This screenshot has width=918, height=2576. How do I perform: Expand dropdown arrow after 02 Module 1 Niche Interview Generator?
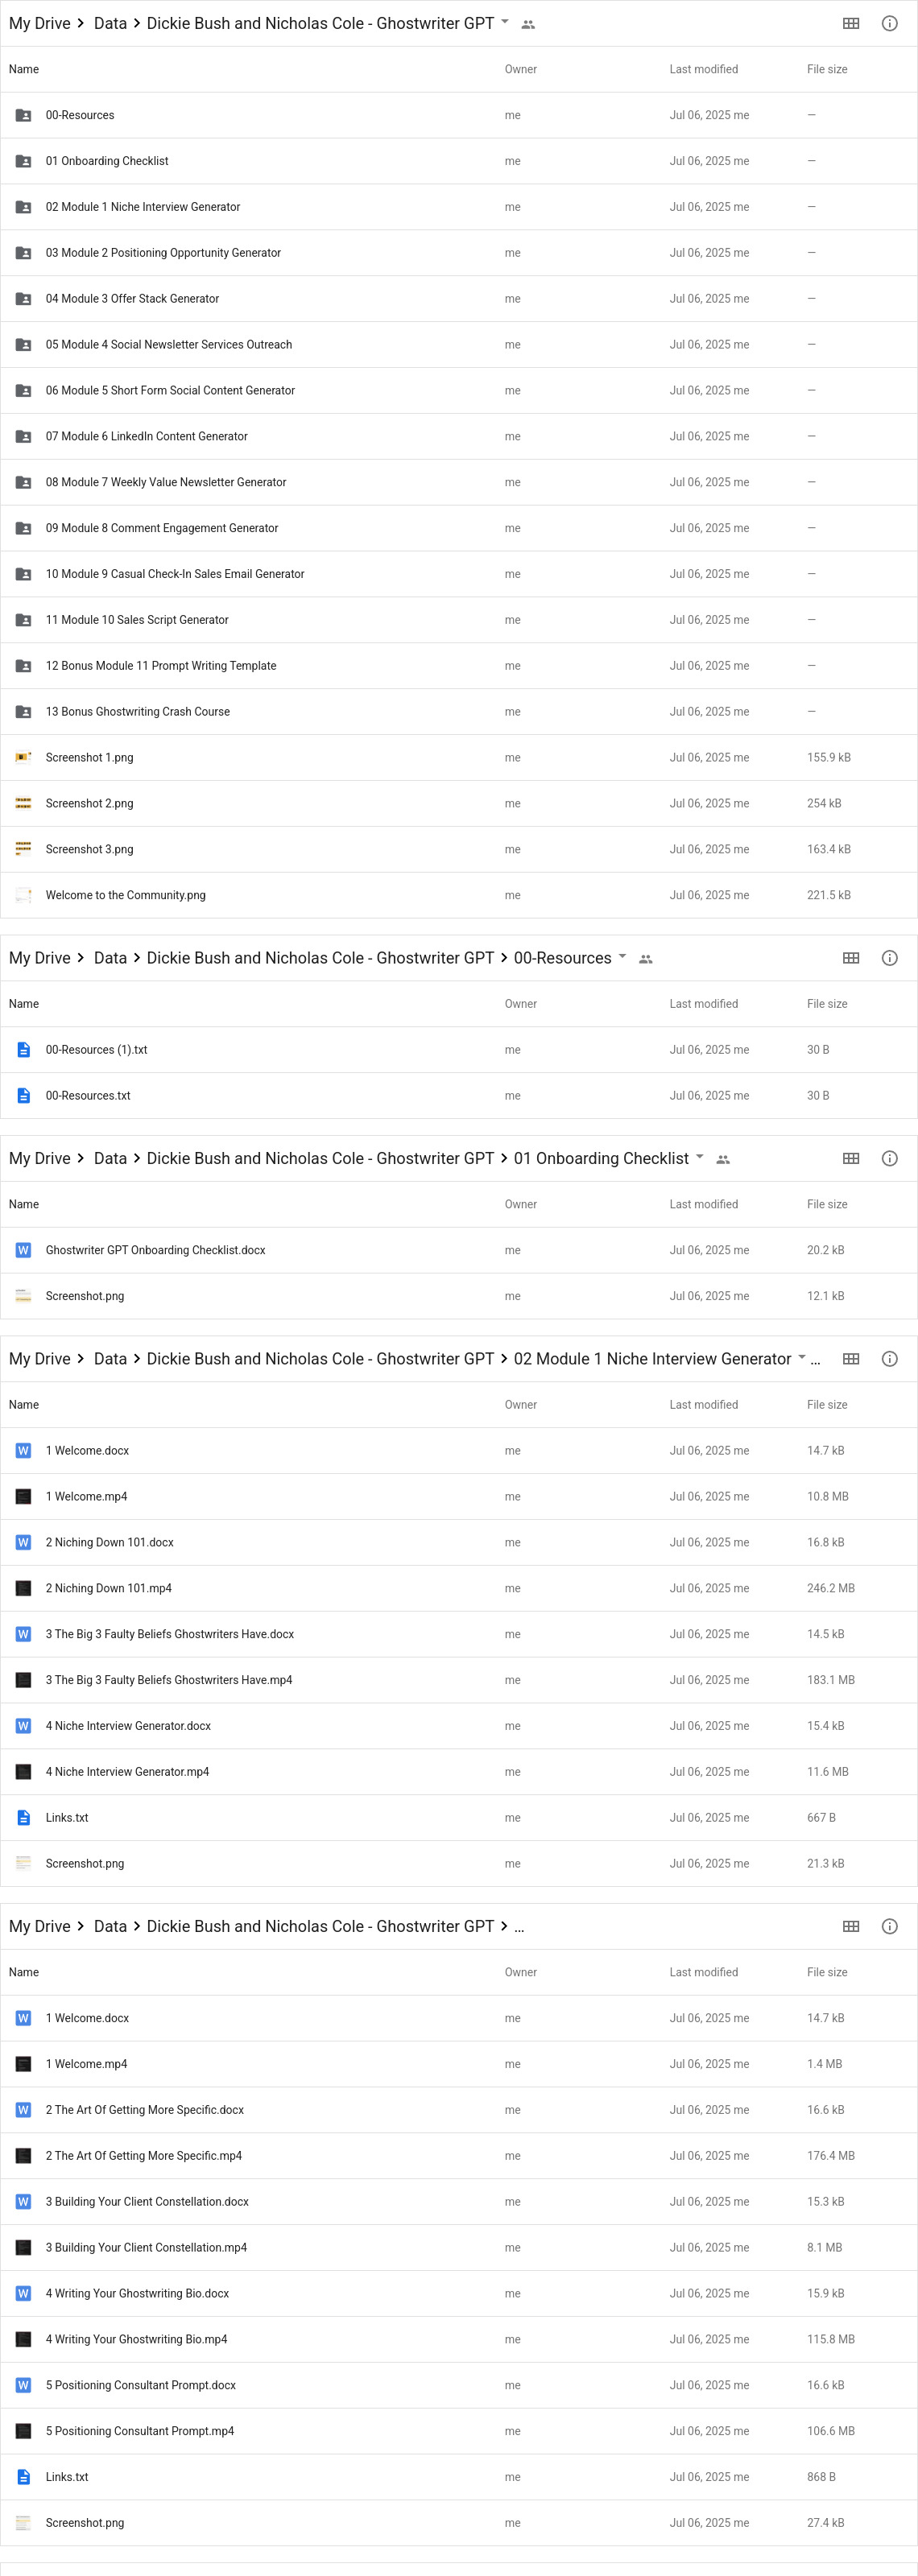tap(801, 1357)
